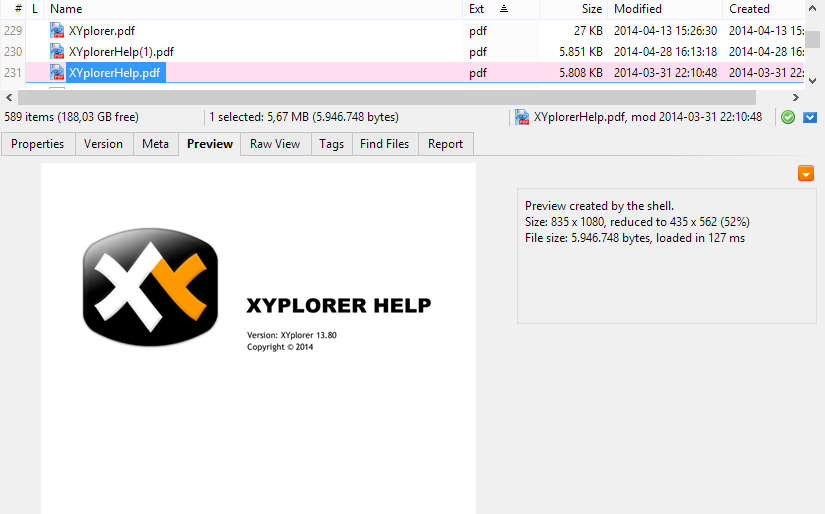Viewport: 825px width, 514px height.
Task: Click the PDF icon in the status bar
Action: pyautogui.click(x=522, y=117)
